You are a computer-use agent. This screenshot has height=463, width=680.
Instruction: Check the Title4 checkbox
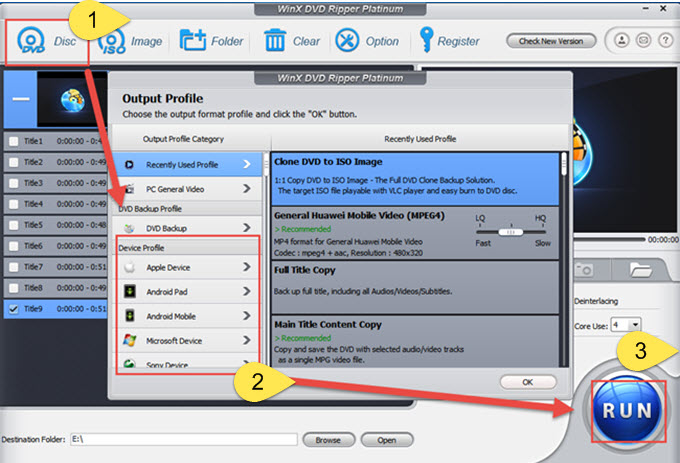click(x=14, y=204)
